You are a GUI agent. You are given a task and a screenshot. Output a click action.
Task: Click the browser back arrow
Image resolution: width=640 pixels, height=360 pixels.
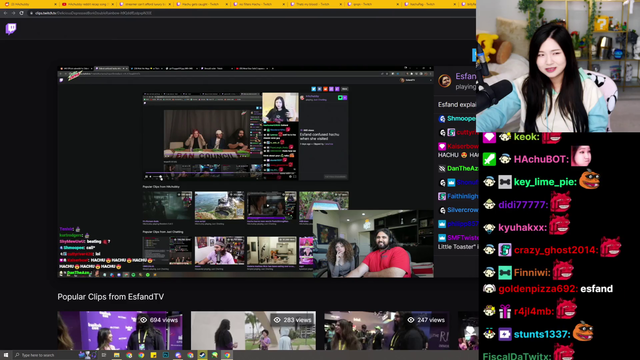point(5,13)
